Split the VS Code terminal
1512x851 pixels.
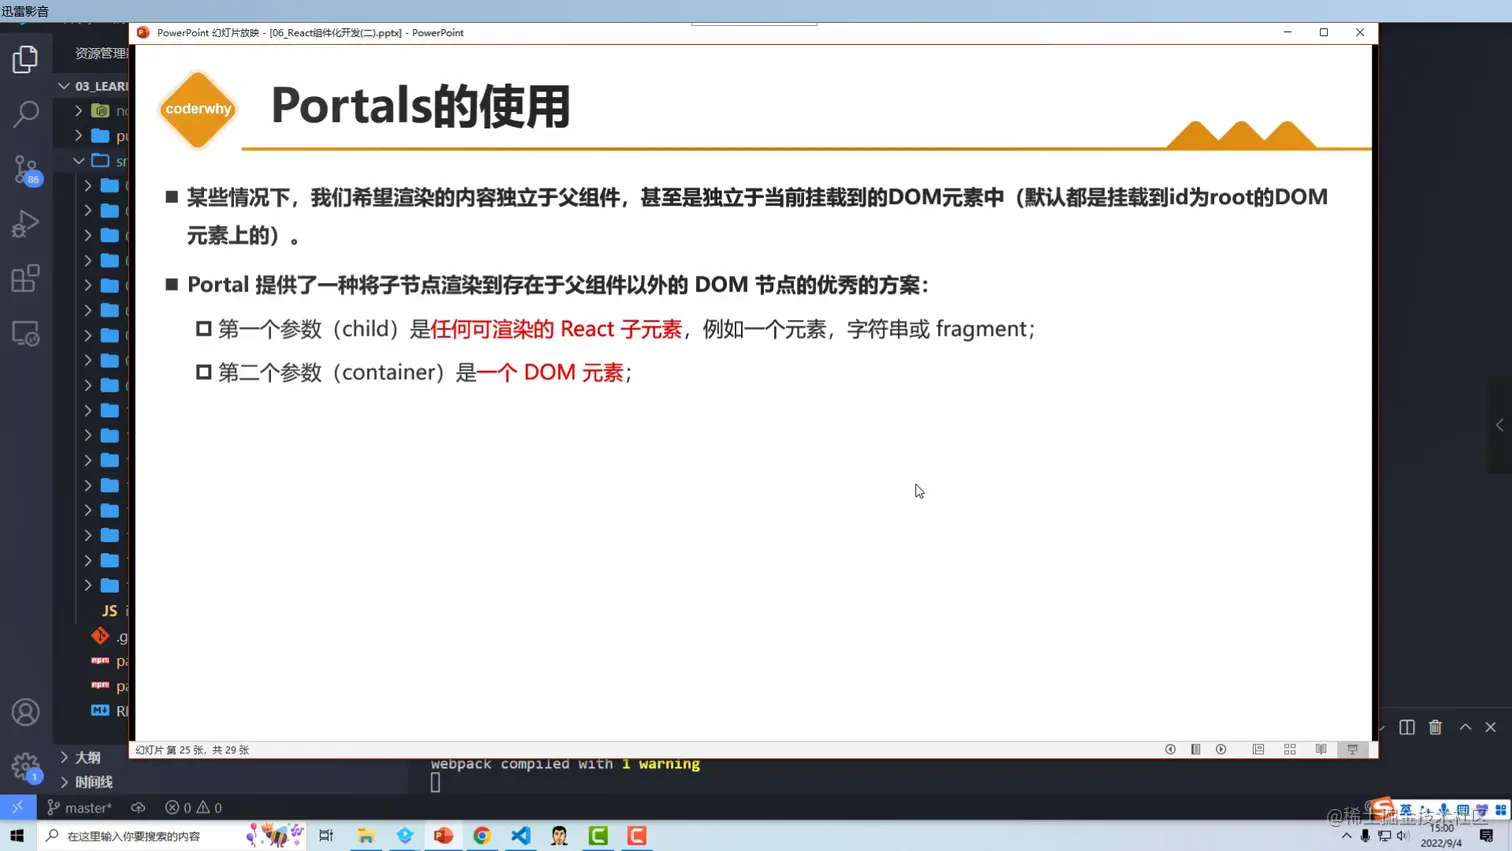click(1407, 727)
